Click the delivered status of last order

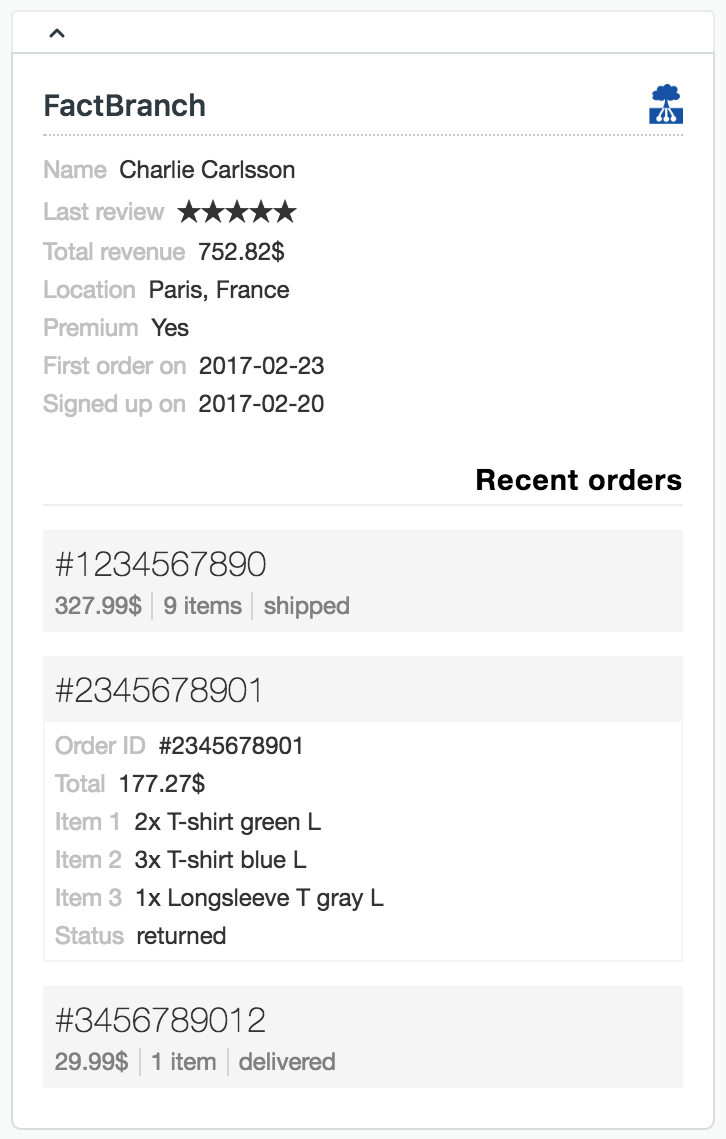point(287,1062)
